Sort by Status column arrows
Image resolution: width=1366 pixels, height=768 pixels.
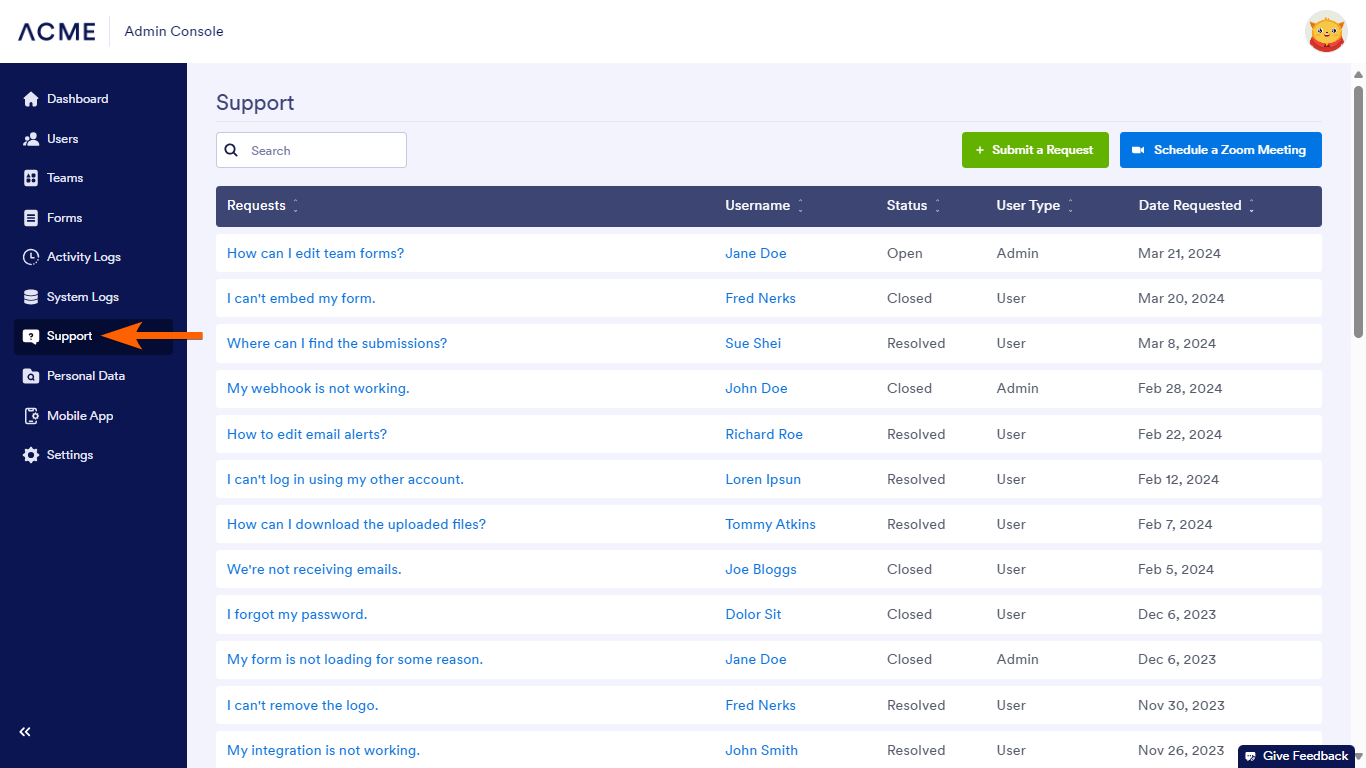(x=937, y=206)
